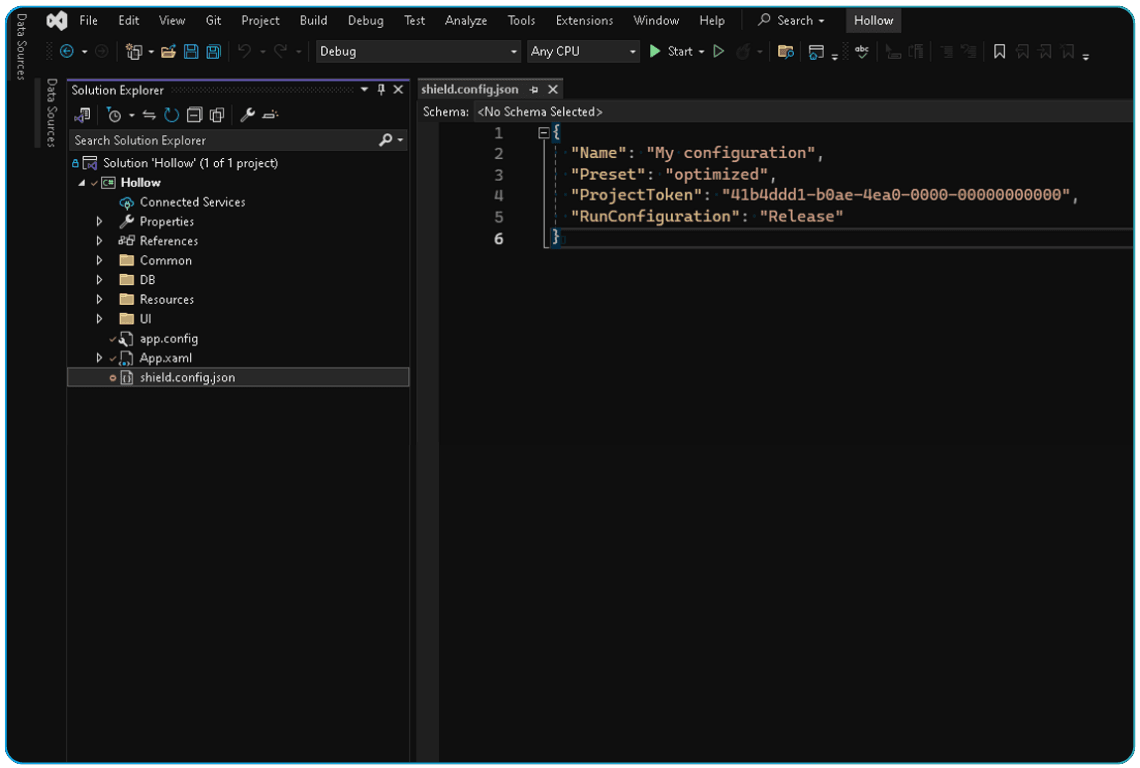Expand the DB folder

pos(100,280)
